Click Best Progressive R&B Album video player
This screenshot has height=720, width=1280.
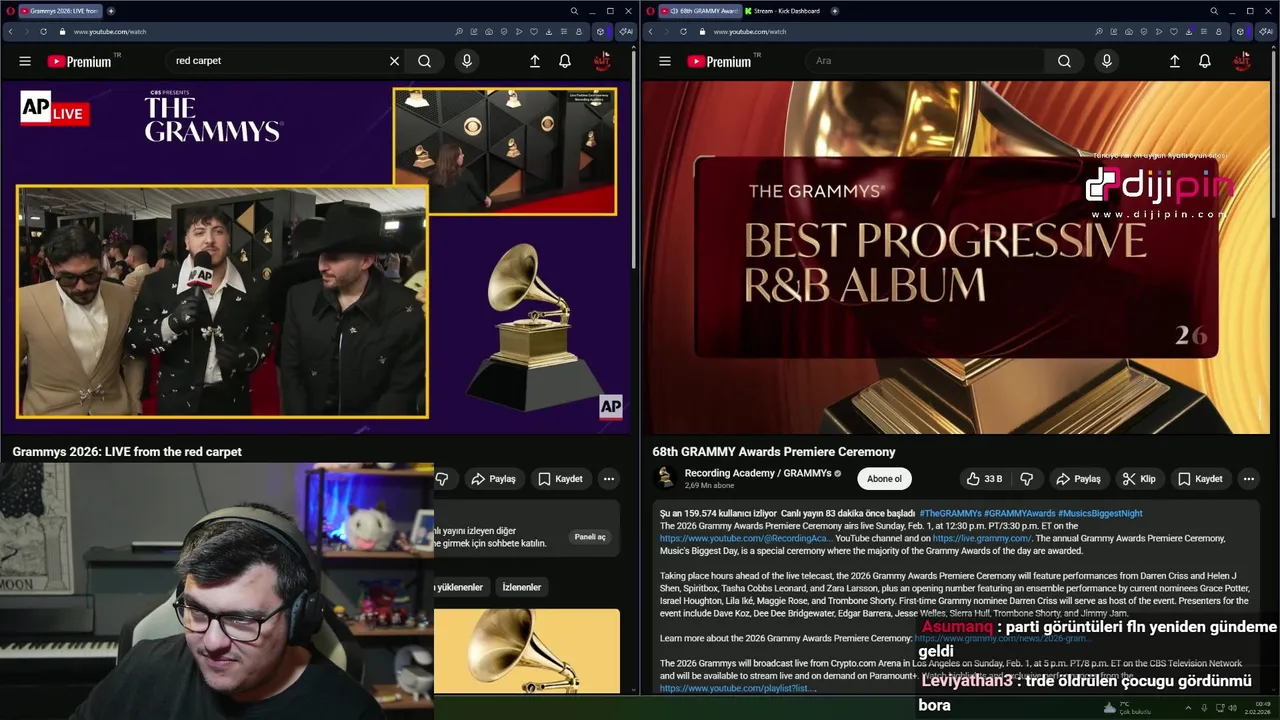956,258
